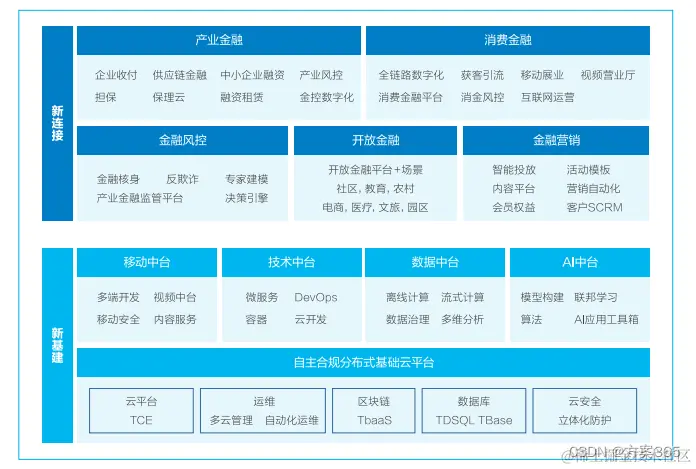Select AI应用工具箱 text
This screenshot has height=469, width=696.
click(606, 319)
